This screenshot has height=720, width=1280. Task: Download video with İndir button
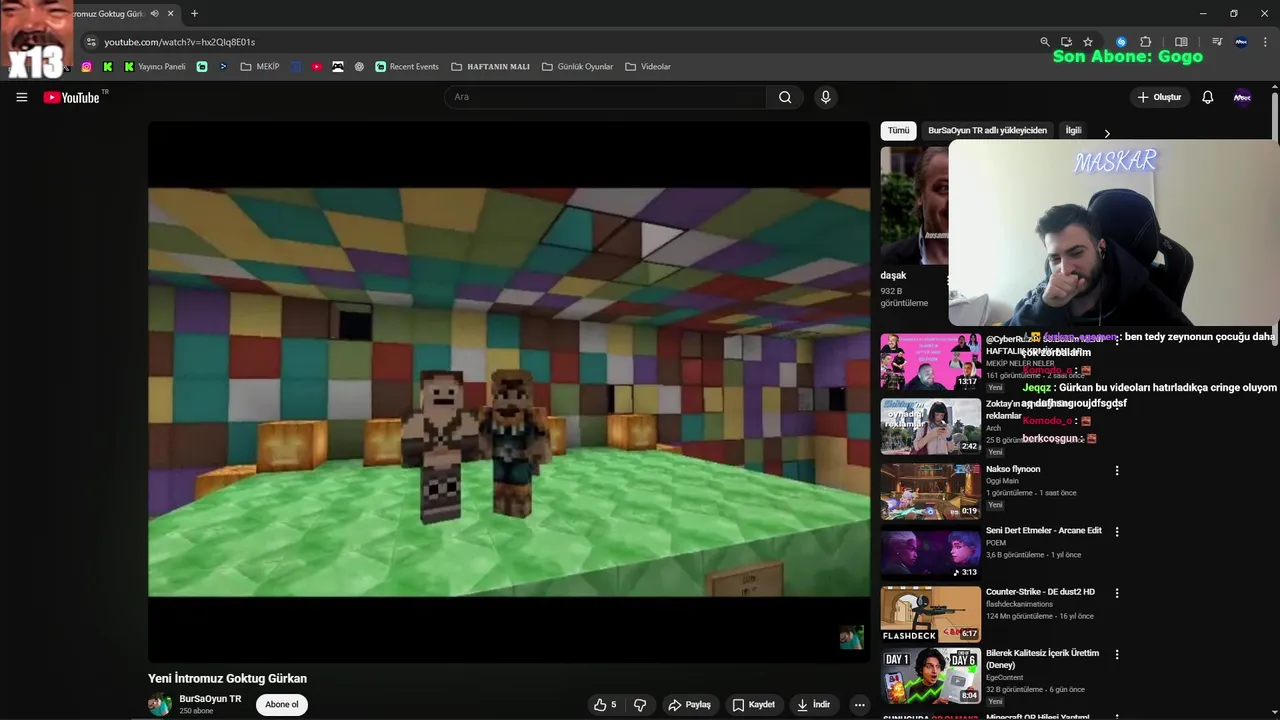[814, 705]
